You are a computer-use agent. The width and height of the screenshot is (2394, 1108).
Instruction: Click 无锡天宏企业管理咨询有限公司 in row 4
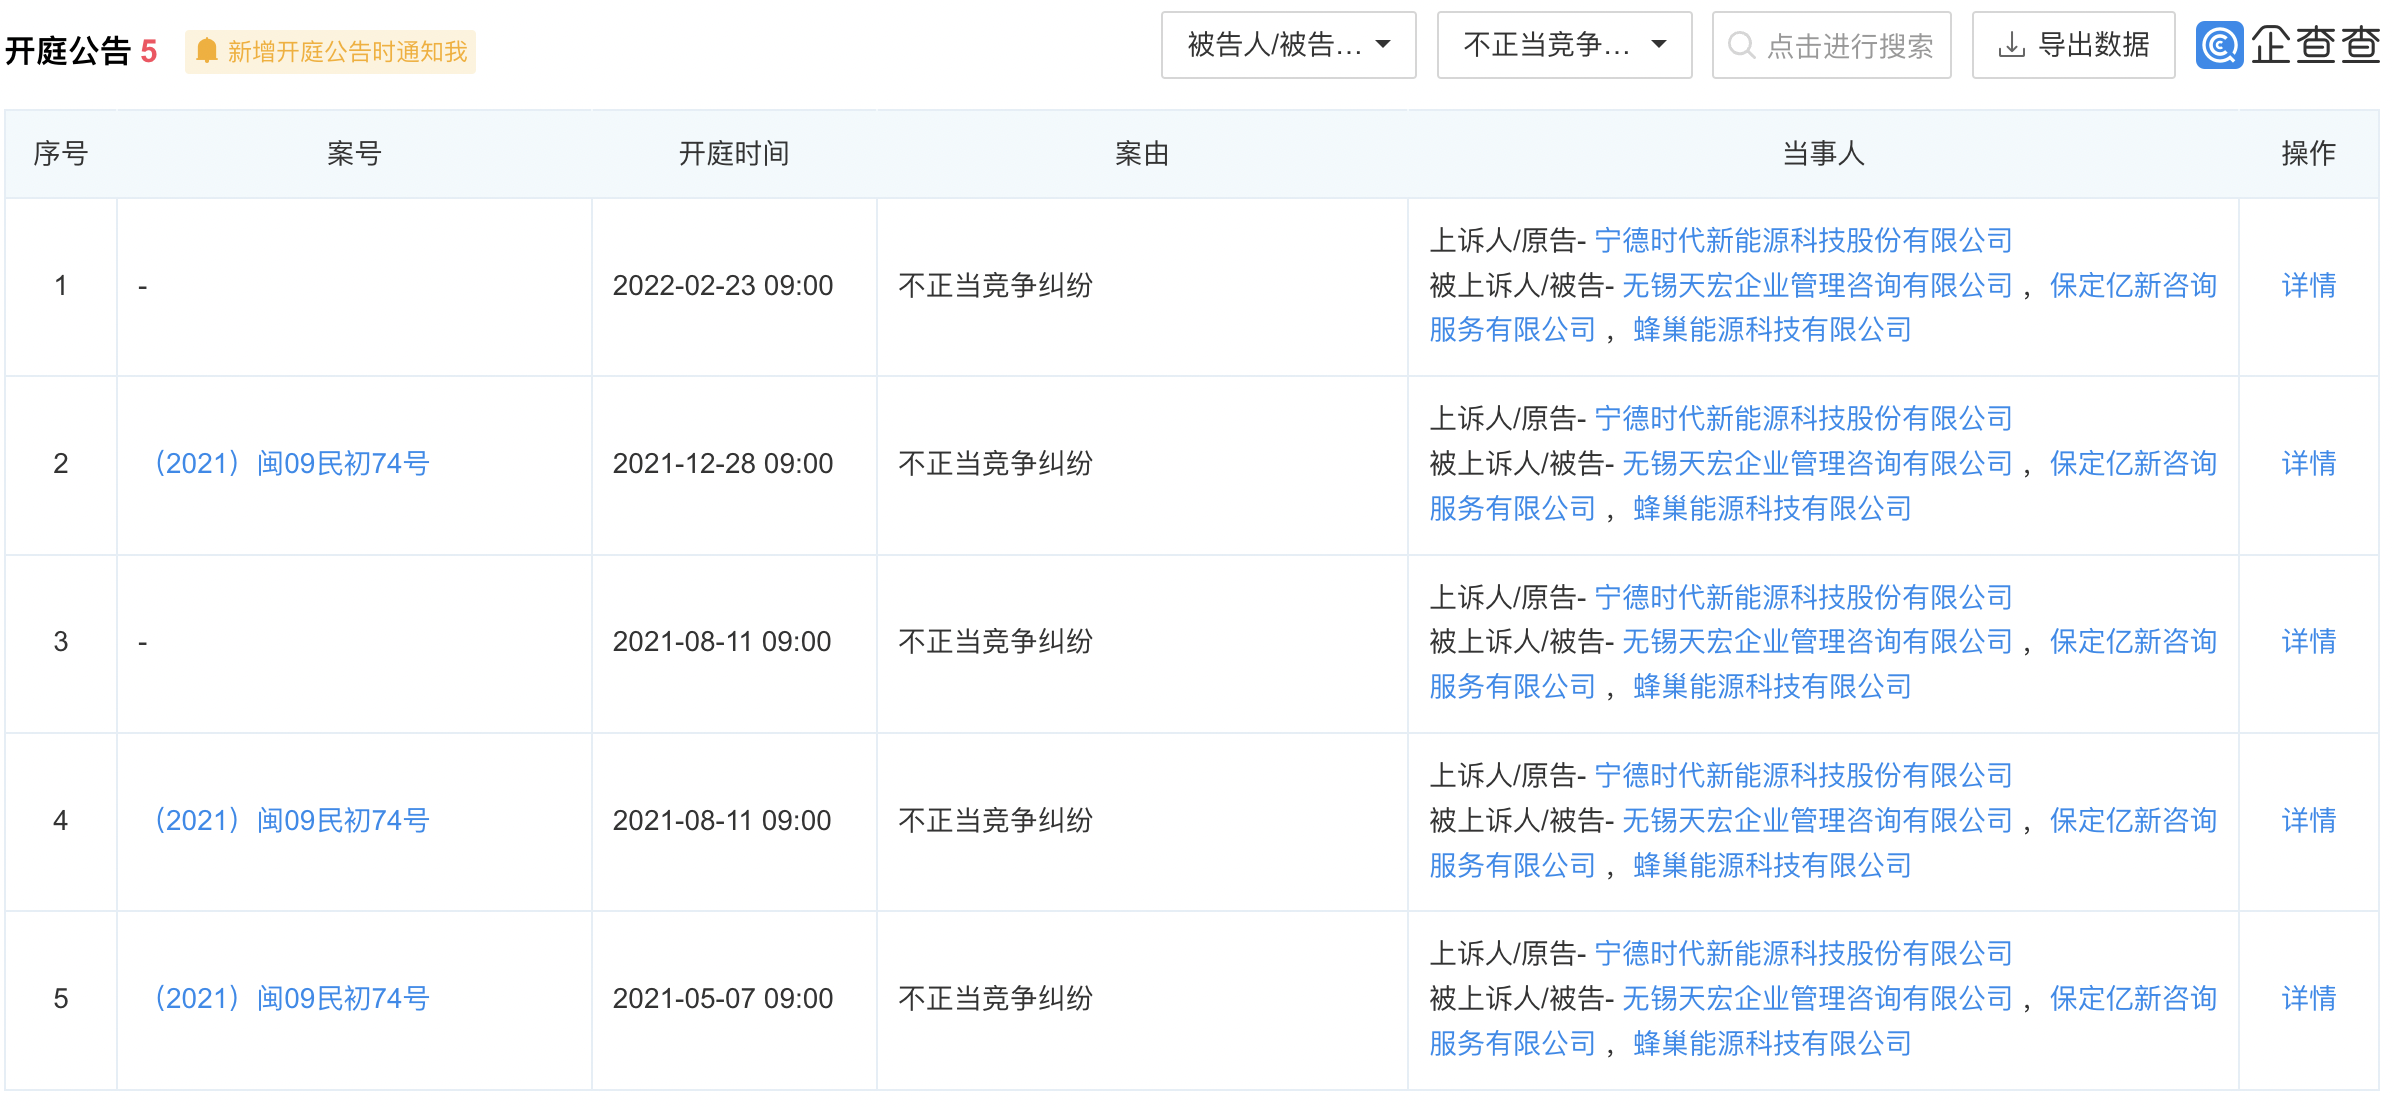point(1817,821)
